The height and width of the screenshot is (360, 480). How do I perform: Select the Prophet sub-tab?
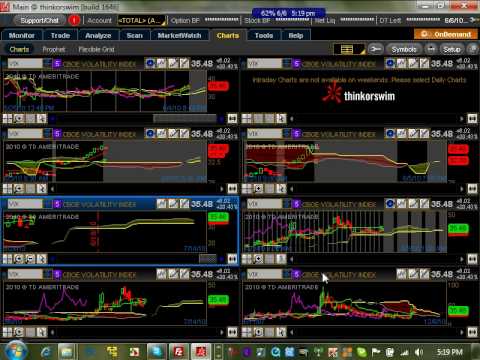point(54,49)
